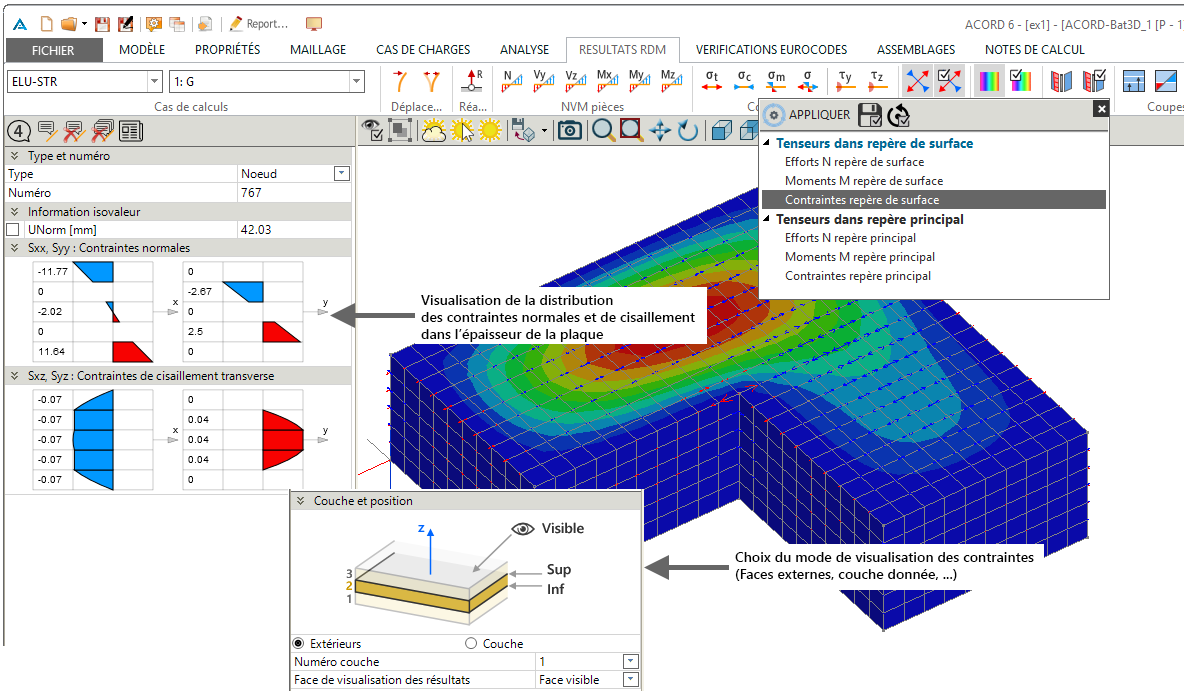
Task: Toggle the rainbow isovalues icon
Action: coord(989,81)
